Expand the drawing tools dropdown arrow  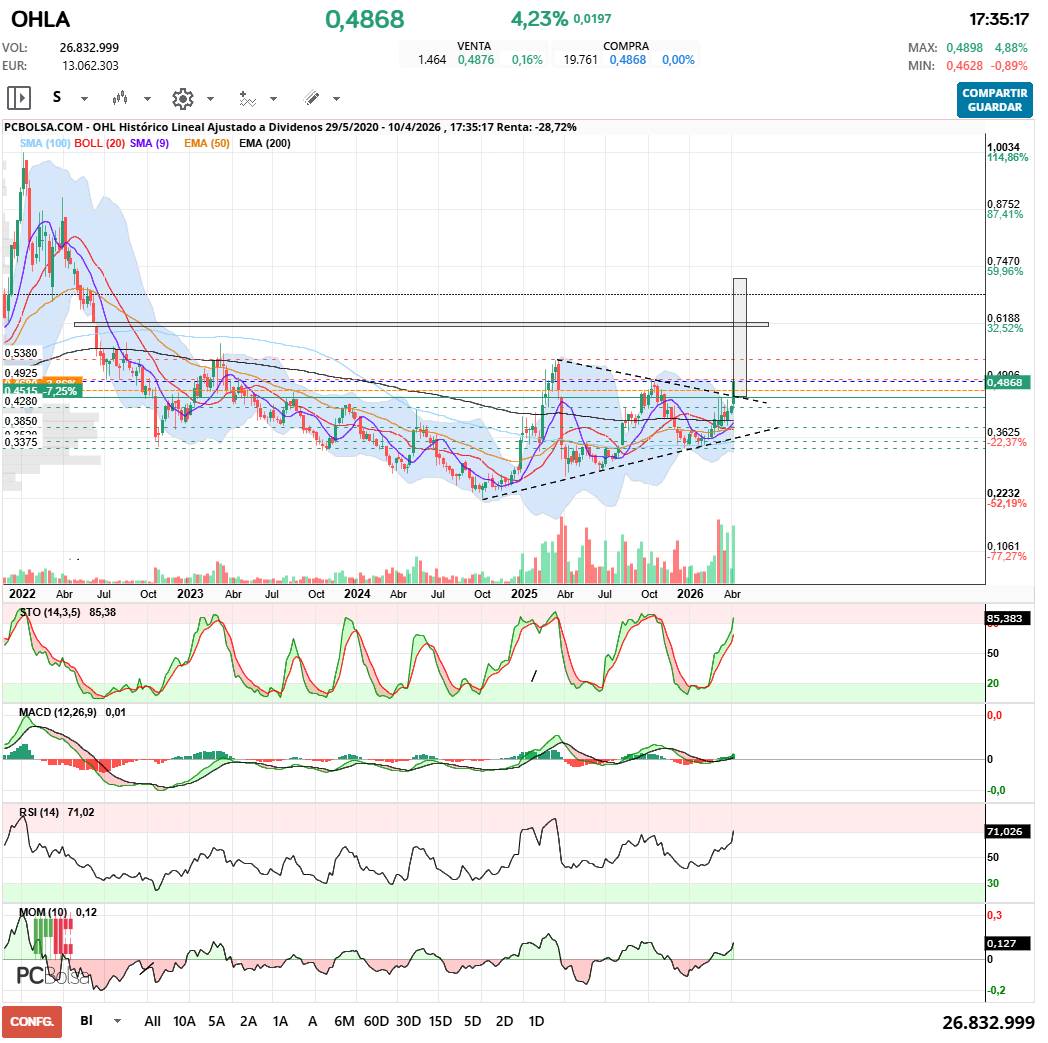[x=336, y=99]
